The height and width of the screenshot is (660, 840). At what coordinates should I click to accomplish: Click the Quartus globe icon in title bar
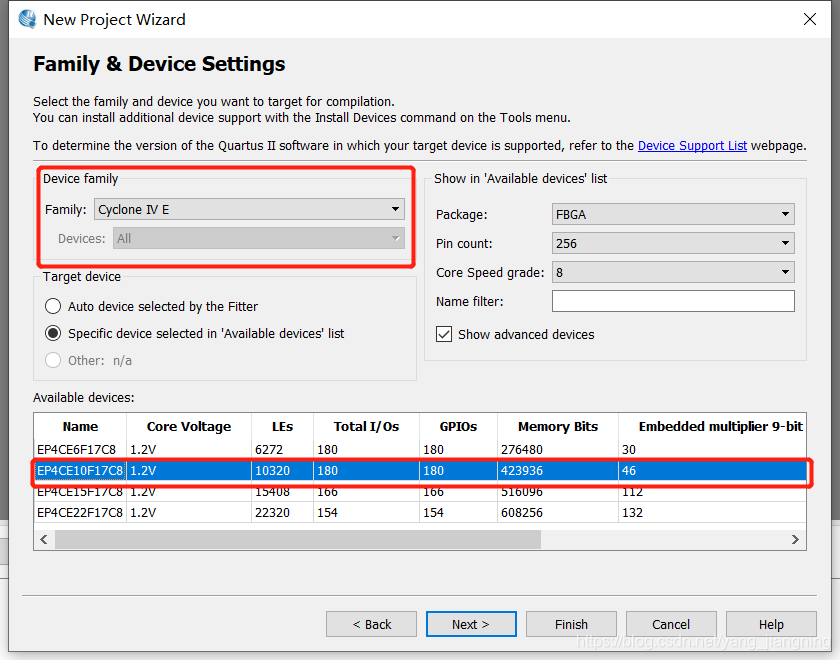tap(27, 19)
